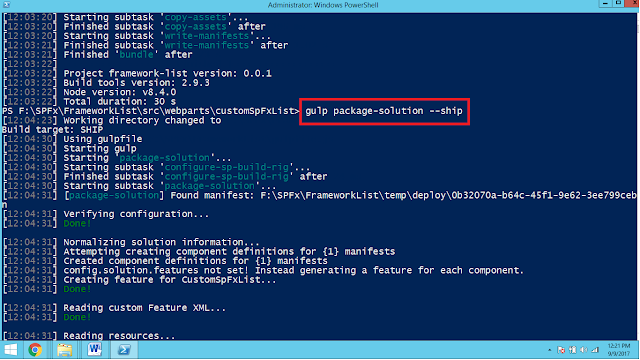
Task: Maximize the PowerShell window
Action: [x=618, y=4]
